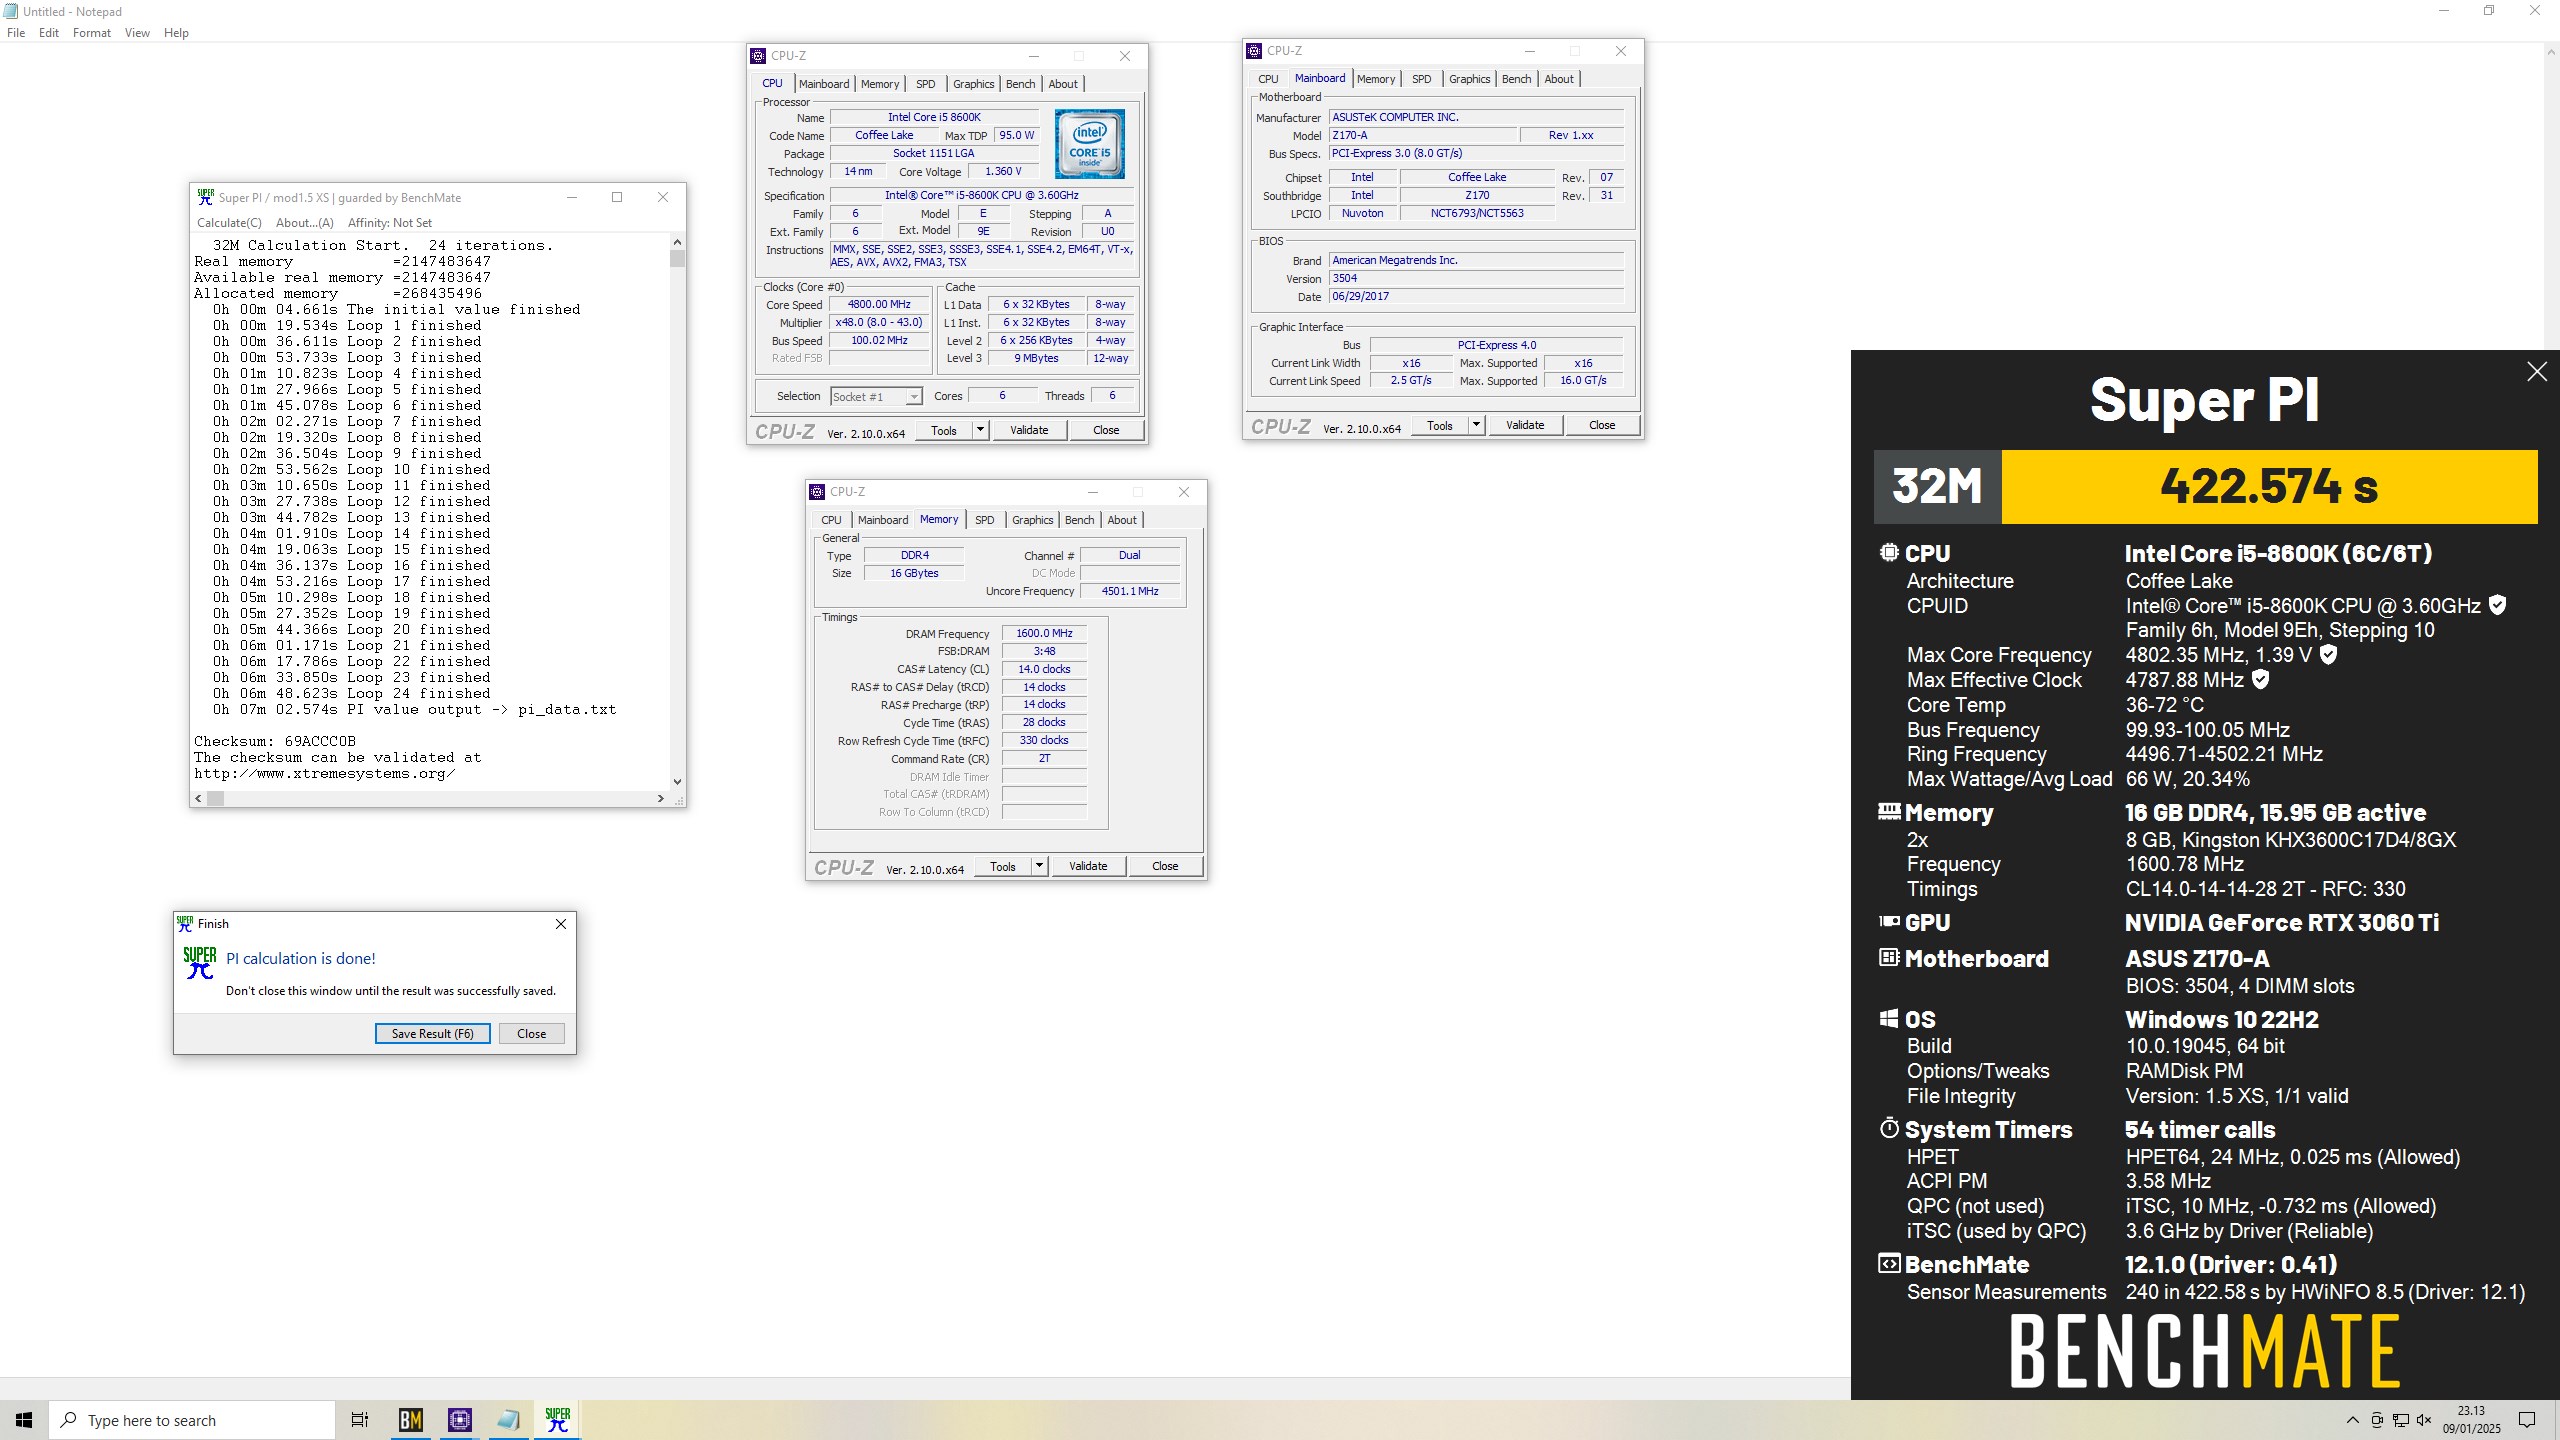This screenshot has width=2560, height=1440.
Task: Click Save Result (F6) button
Action: [433, 1034]
